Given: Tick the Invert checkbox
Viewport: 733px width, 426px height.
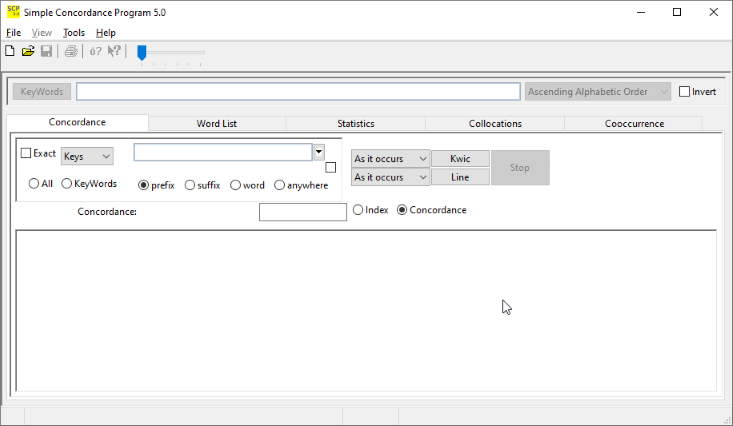Looking at the screenshot, I should point(684,91).
